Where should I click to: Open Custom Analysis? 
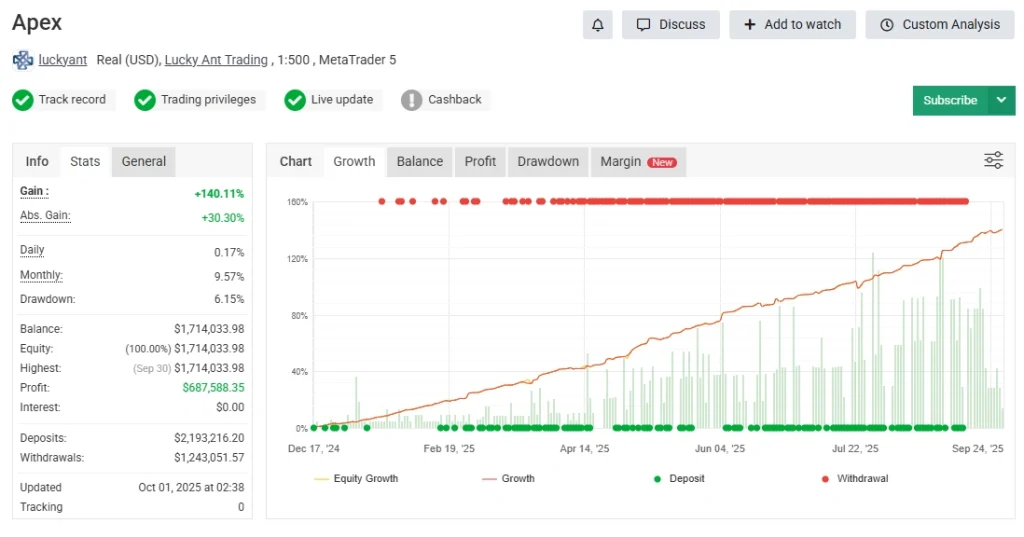940,25
